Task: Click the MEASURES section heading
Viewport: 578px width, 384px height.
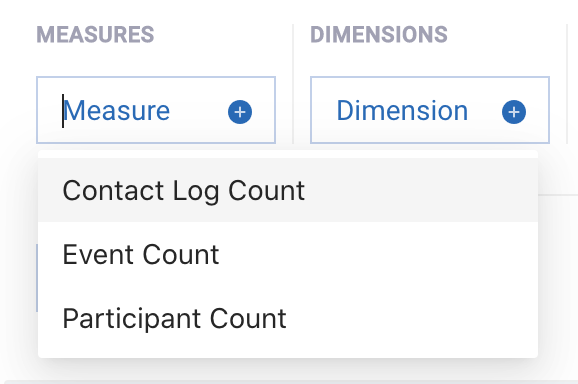Action: pyautogui.click(x=95, y=35)
